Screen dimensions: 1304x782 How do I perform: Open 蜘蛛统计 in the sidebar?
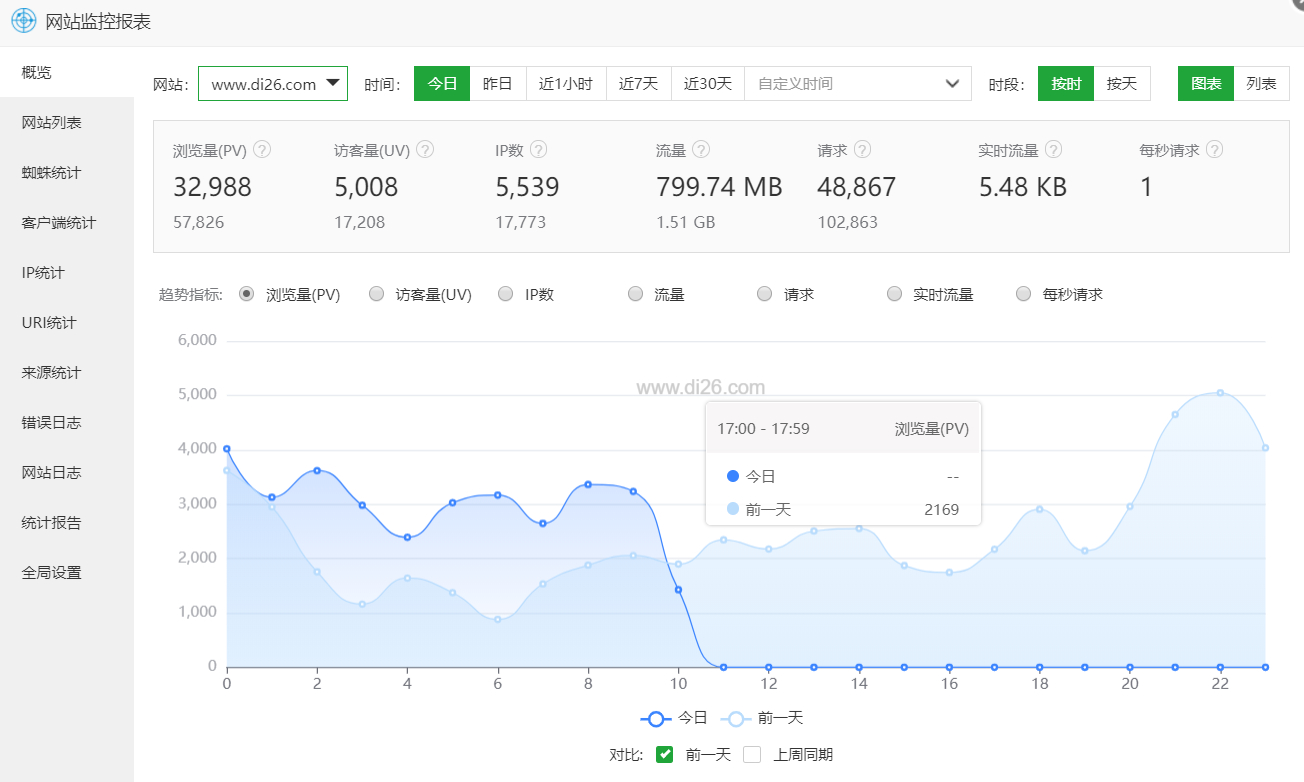[x=51, y=173]
